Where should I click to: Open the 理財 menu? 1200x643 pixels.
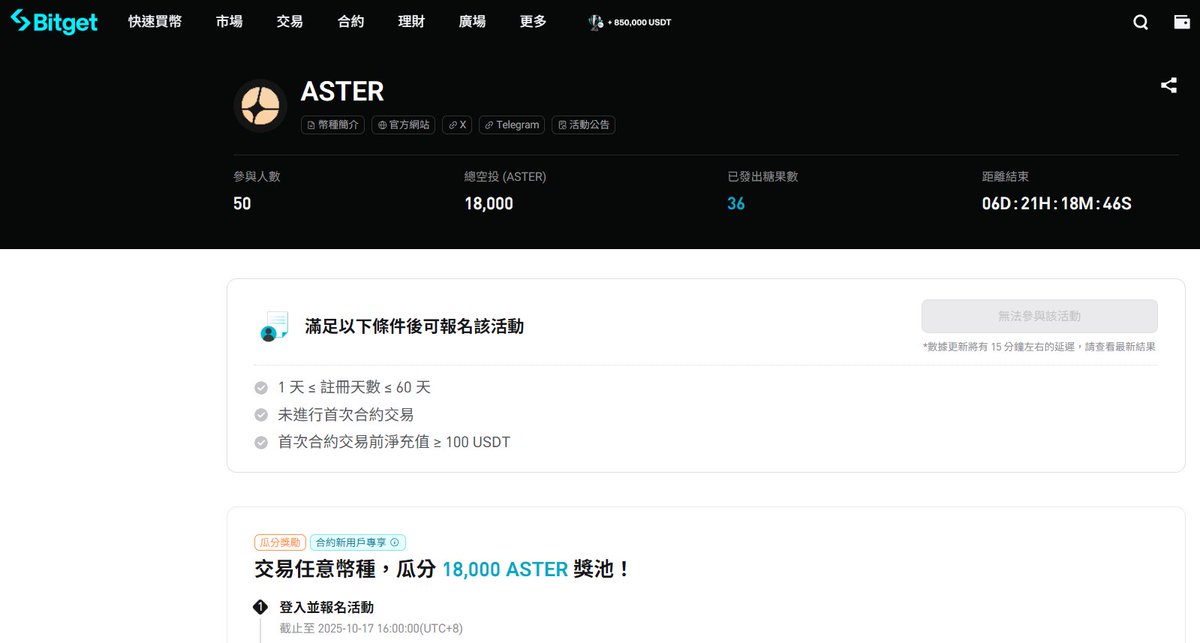point(411,21)
